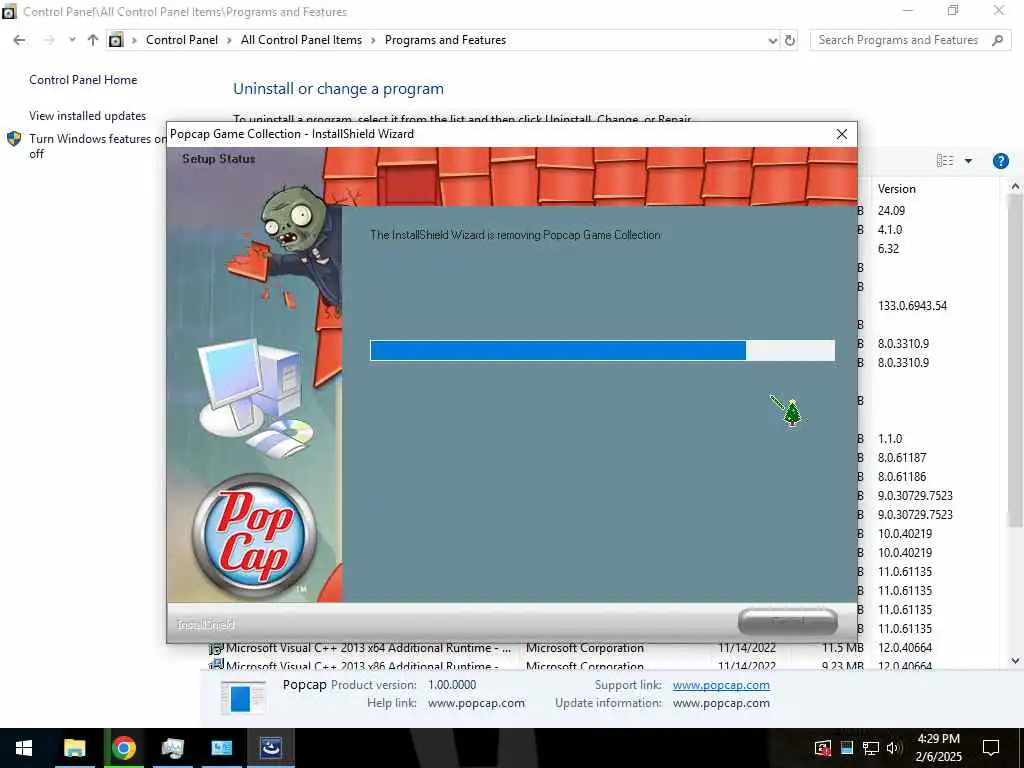Open the blue Help icon
The height and width of the screenshot is (768, 1024).
[1000, 161]
